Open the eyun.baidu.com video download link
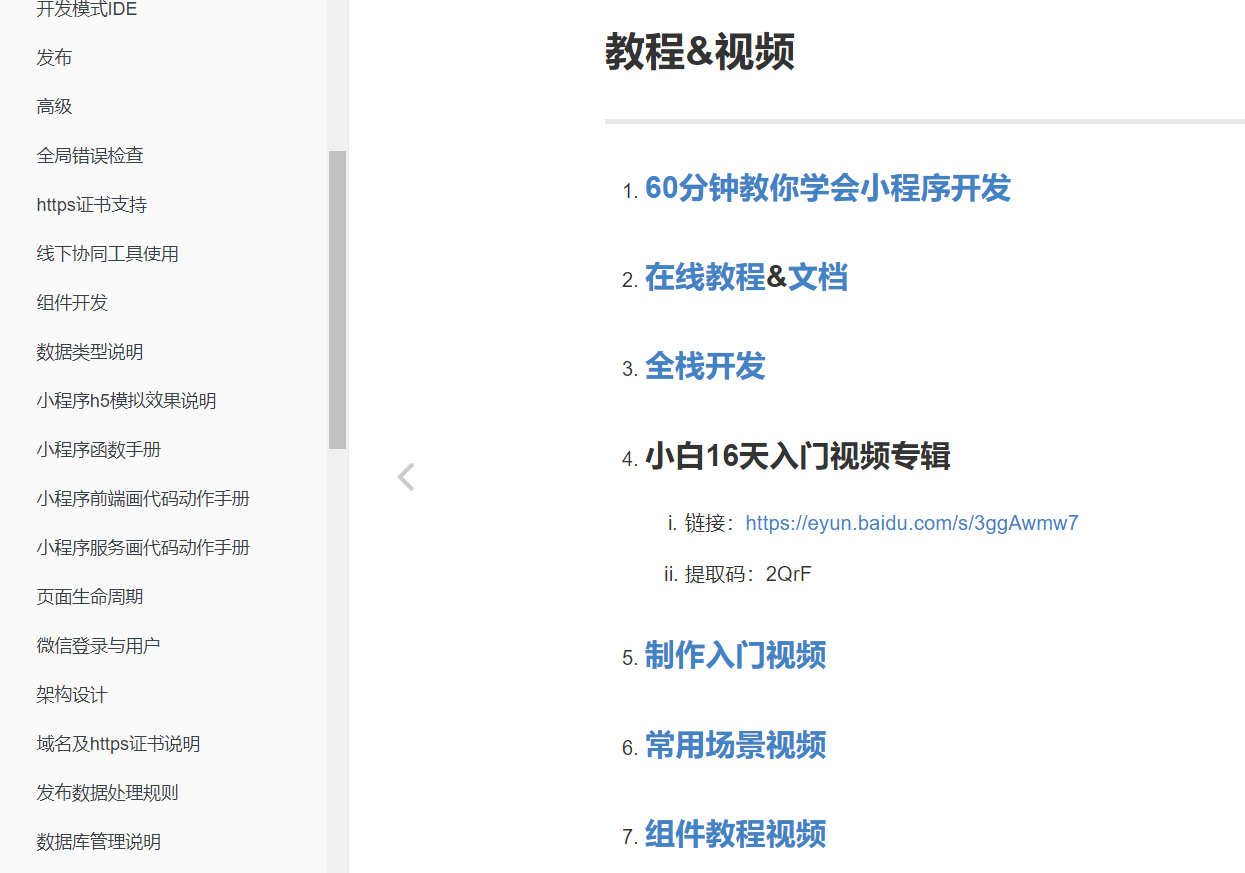1245x873 pixels. tap(911, 523)
